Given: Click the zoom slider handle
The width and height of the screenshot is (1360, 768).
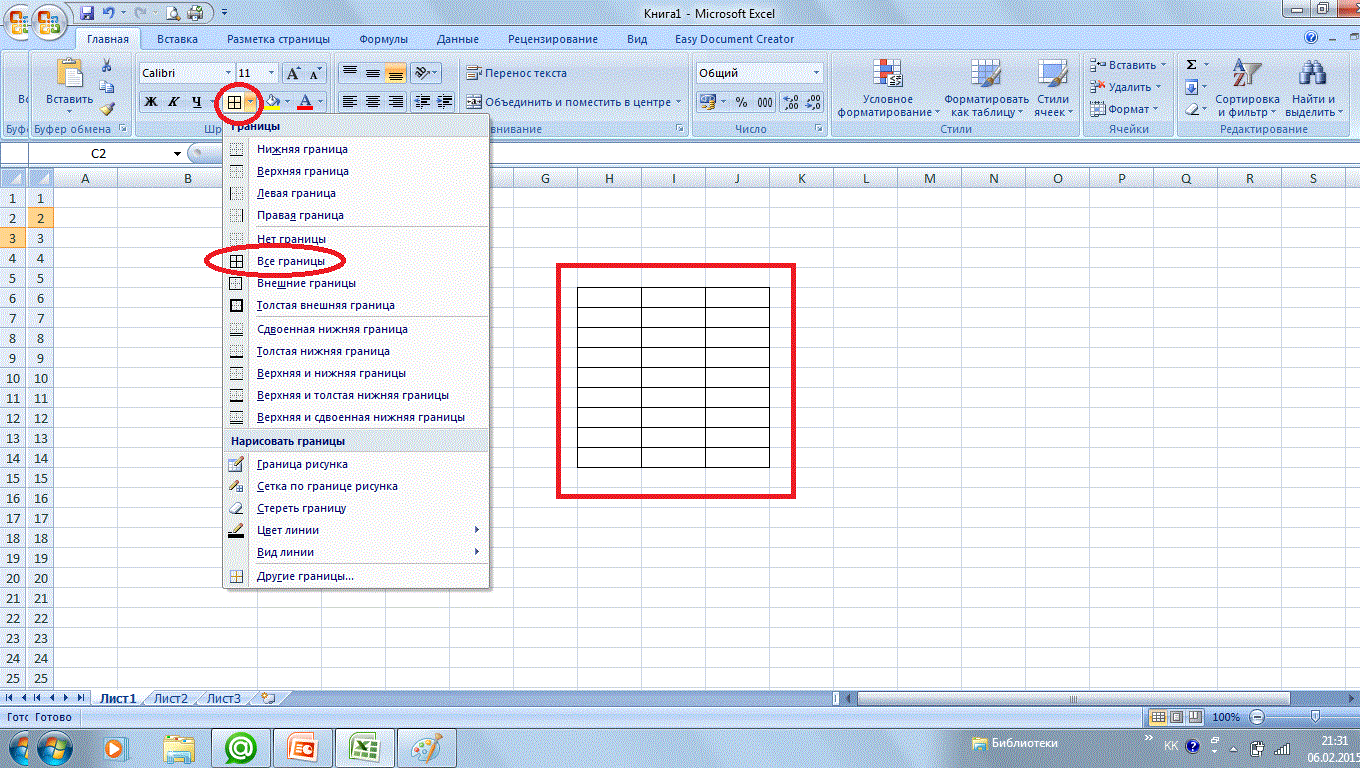Looking at the screenshot, I should tap(1314, 717).
